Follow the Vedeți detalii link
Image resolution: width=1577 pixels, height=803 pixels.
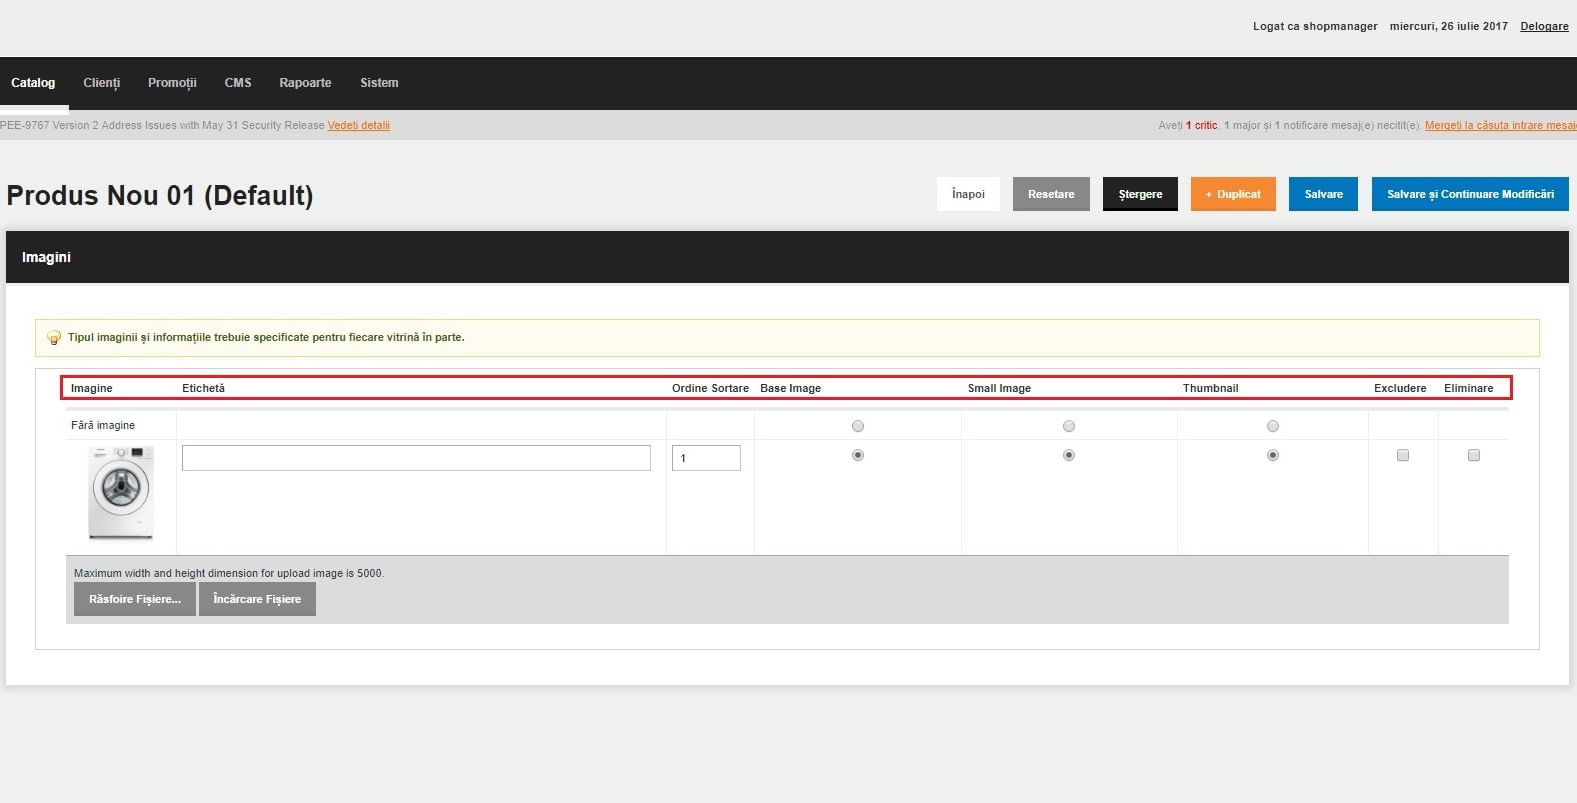[x=359, y=126]
